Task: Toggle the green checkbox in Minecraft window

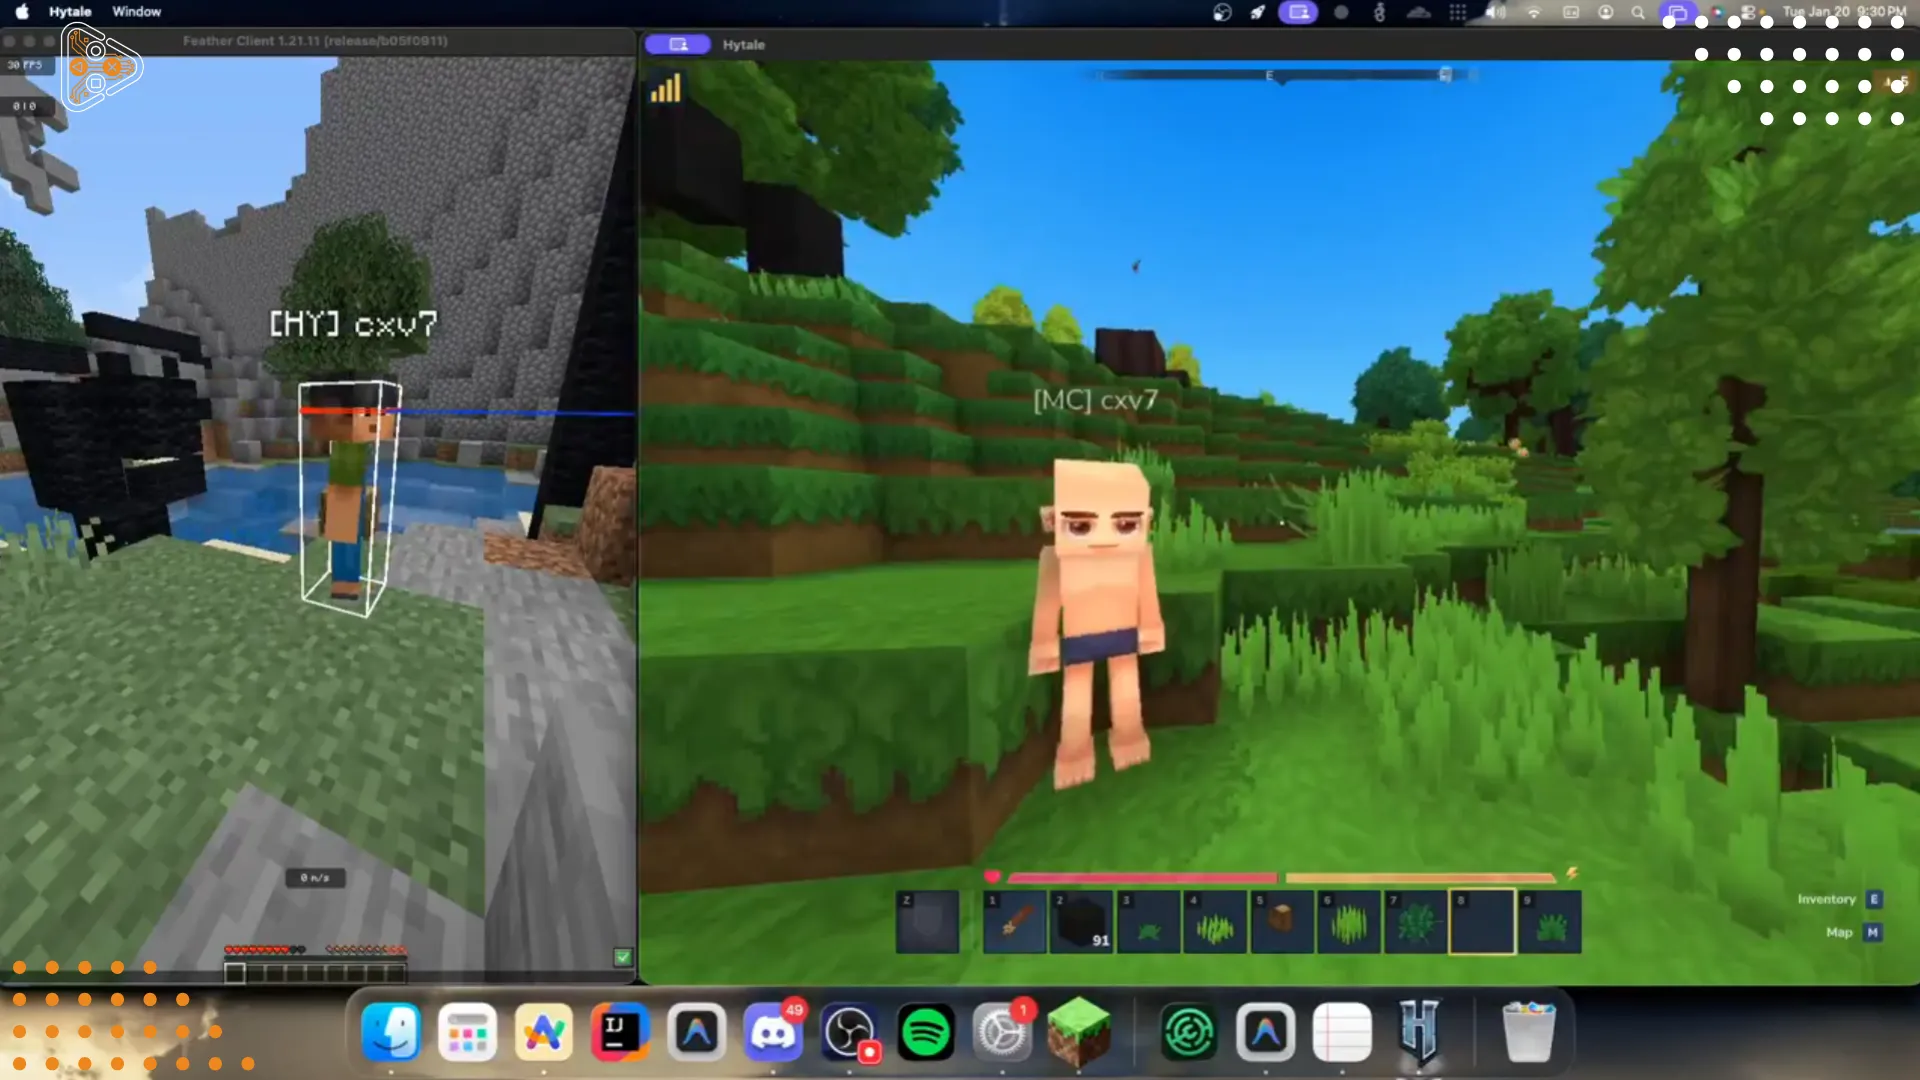Action: coord(623,957)
